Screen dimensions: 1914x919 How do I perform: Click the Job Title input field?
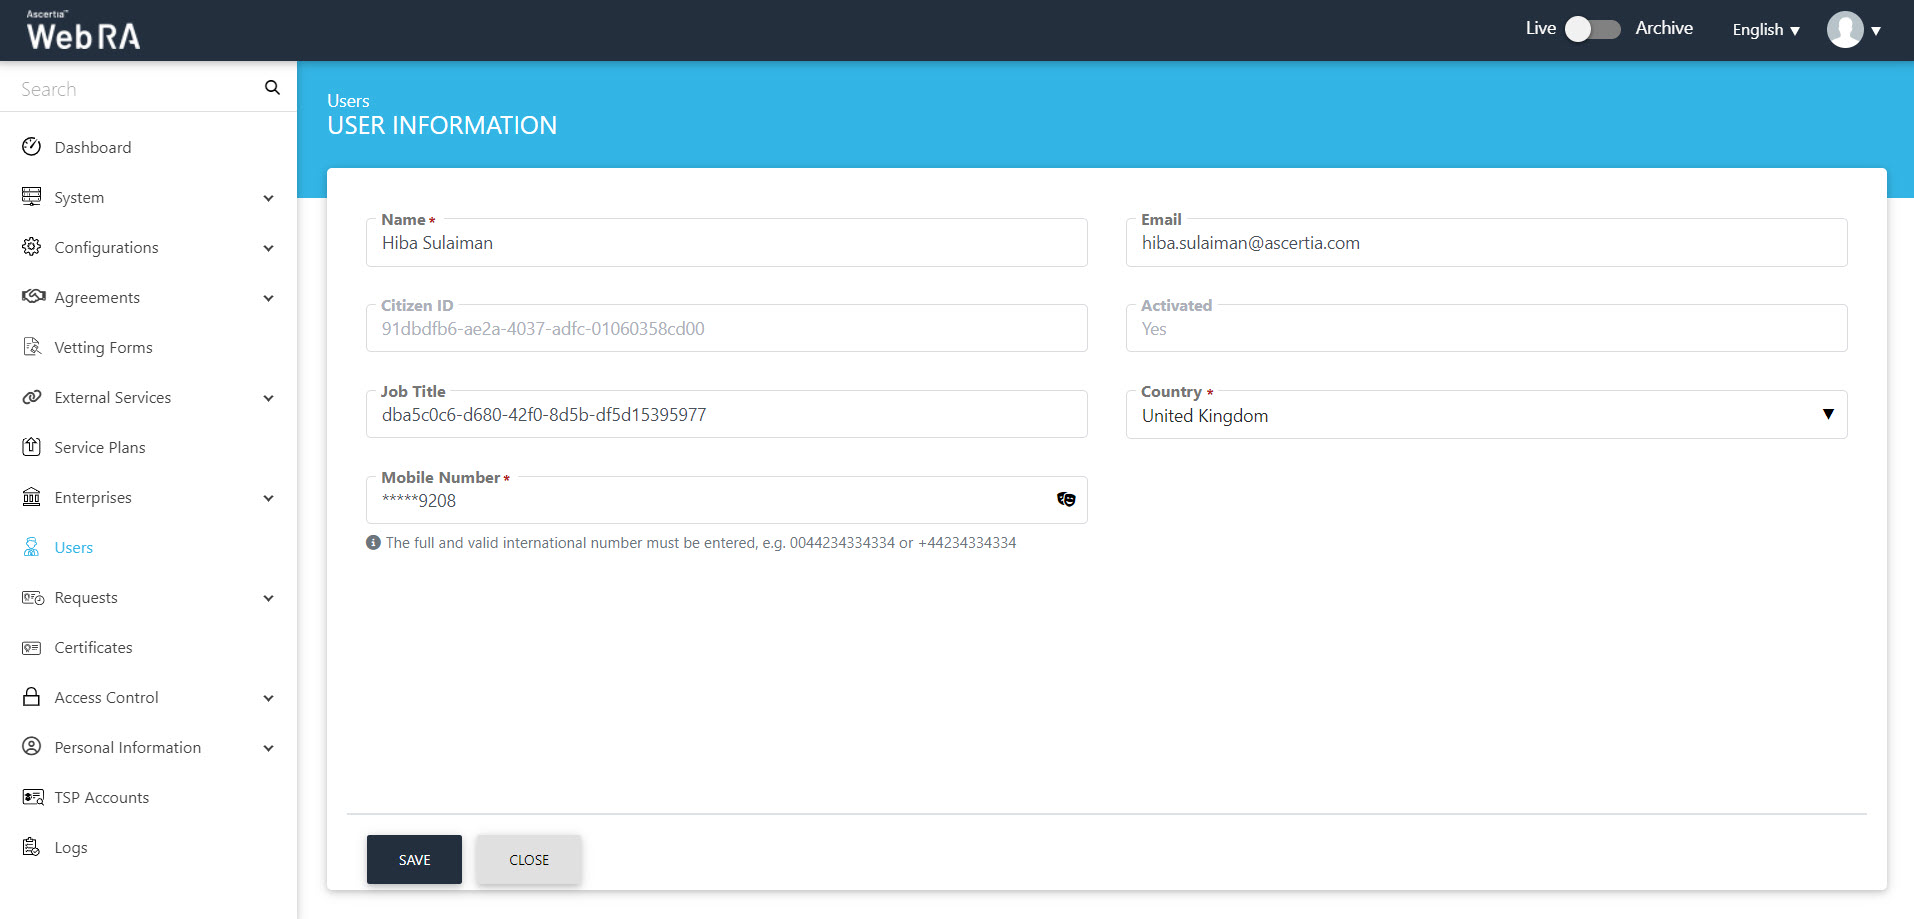pos(726,415)
